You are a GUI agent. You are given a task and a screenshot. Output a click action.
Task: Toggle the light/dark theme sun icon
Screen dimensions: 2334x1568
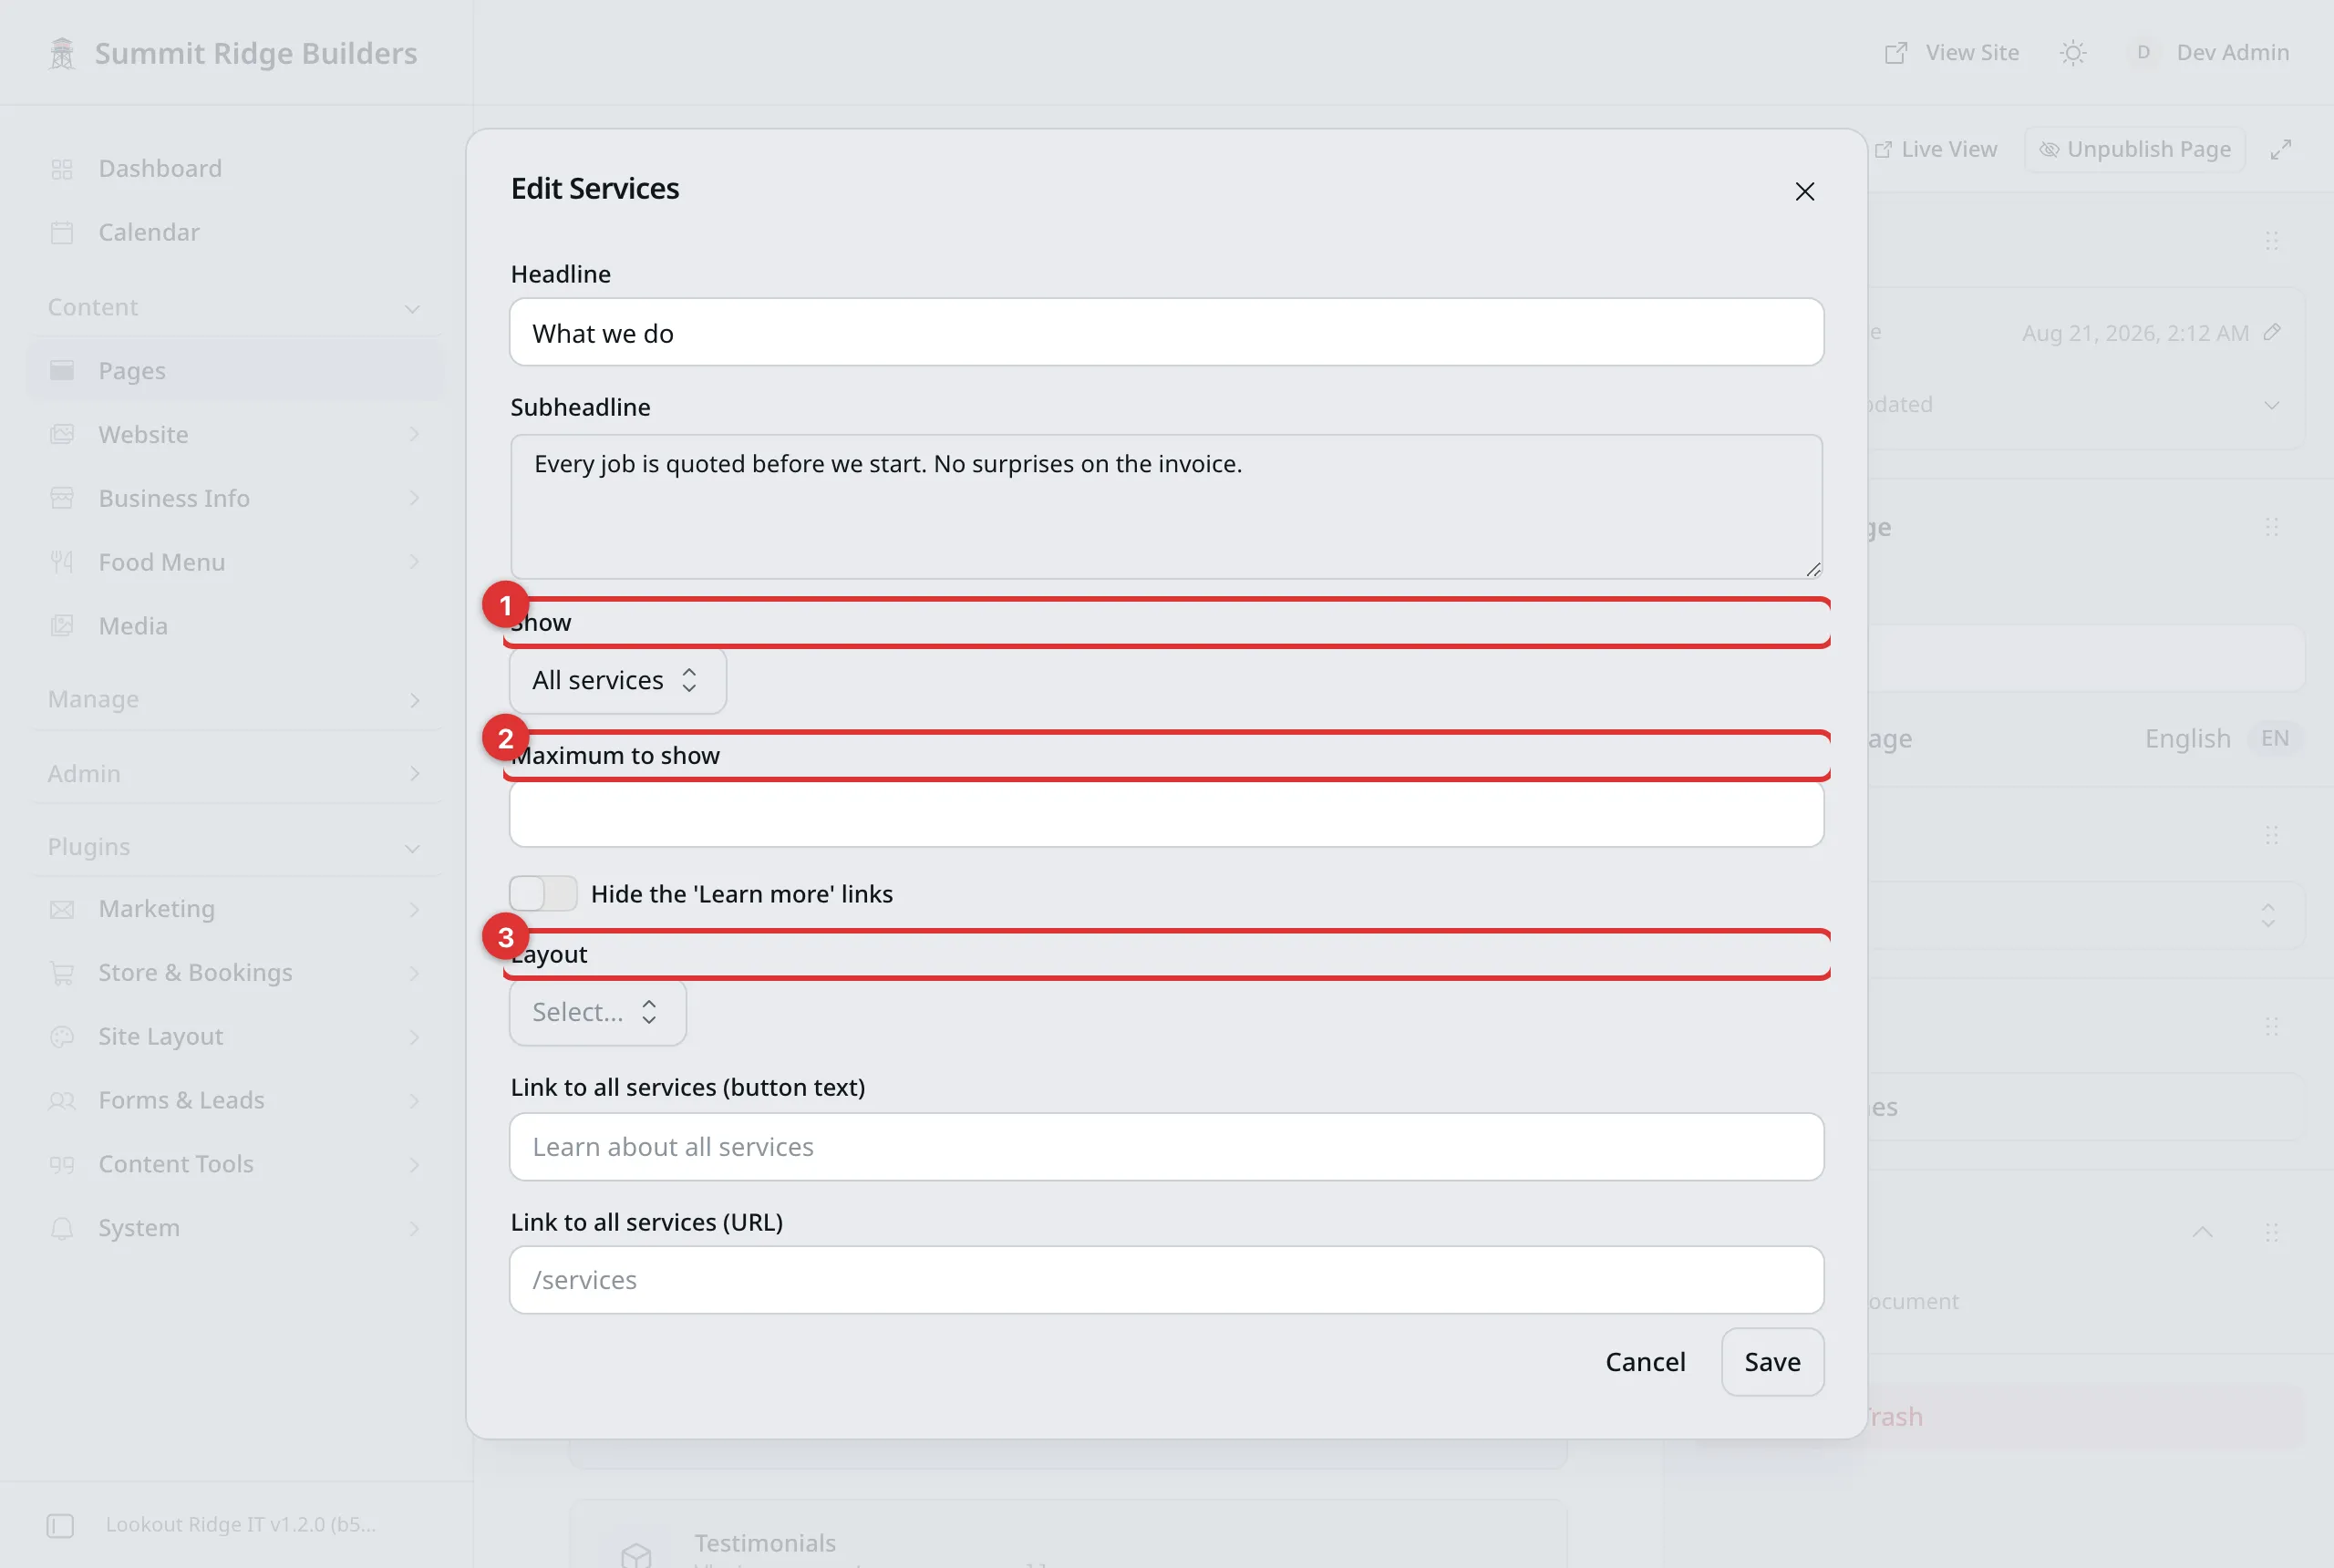2073,52
